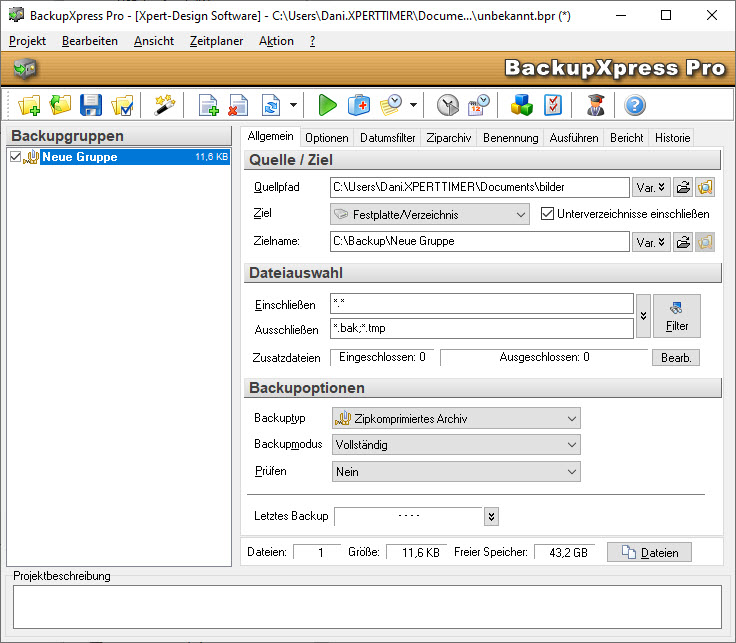736x643 pixels.
Task: Click the graduate figure icon
Action: tap(596, 105)
